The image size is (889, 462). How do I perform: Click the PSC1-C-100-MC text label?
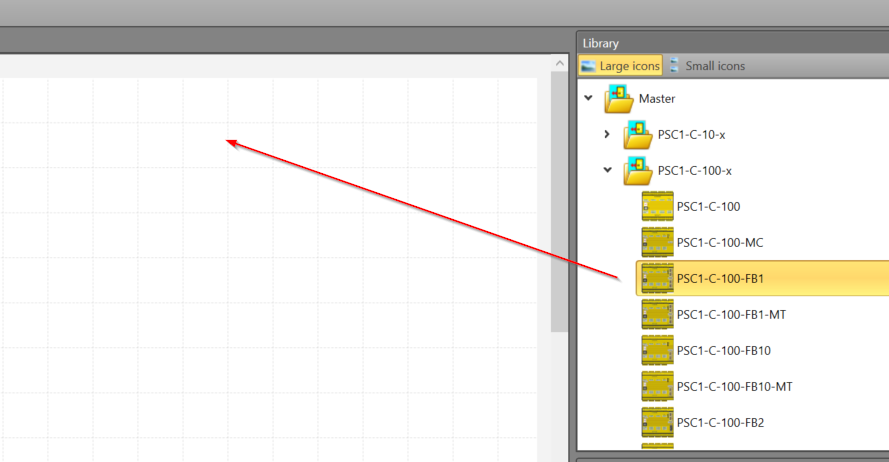coord(720,243)
